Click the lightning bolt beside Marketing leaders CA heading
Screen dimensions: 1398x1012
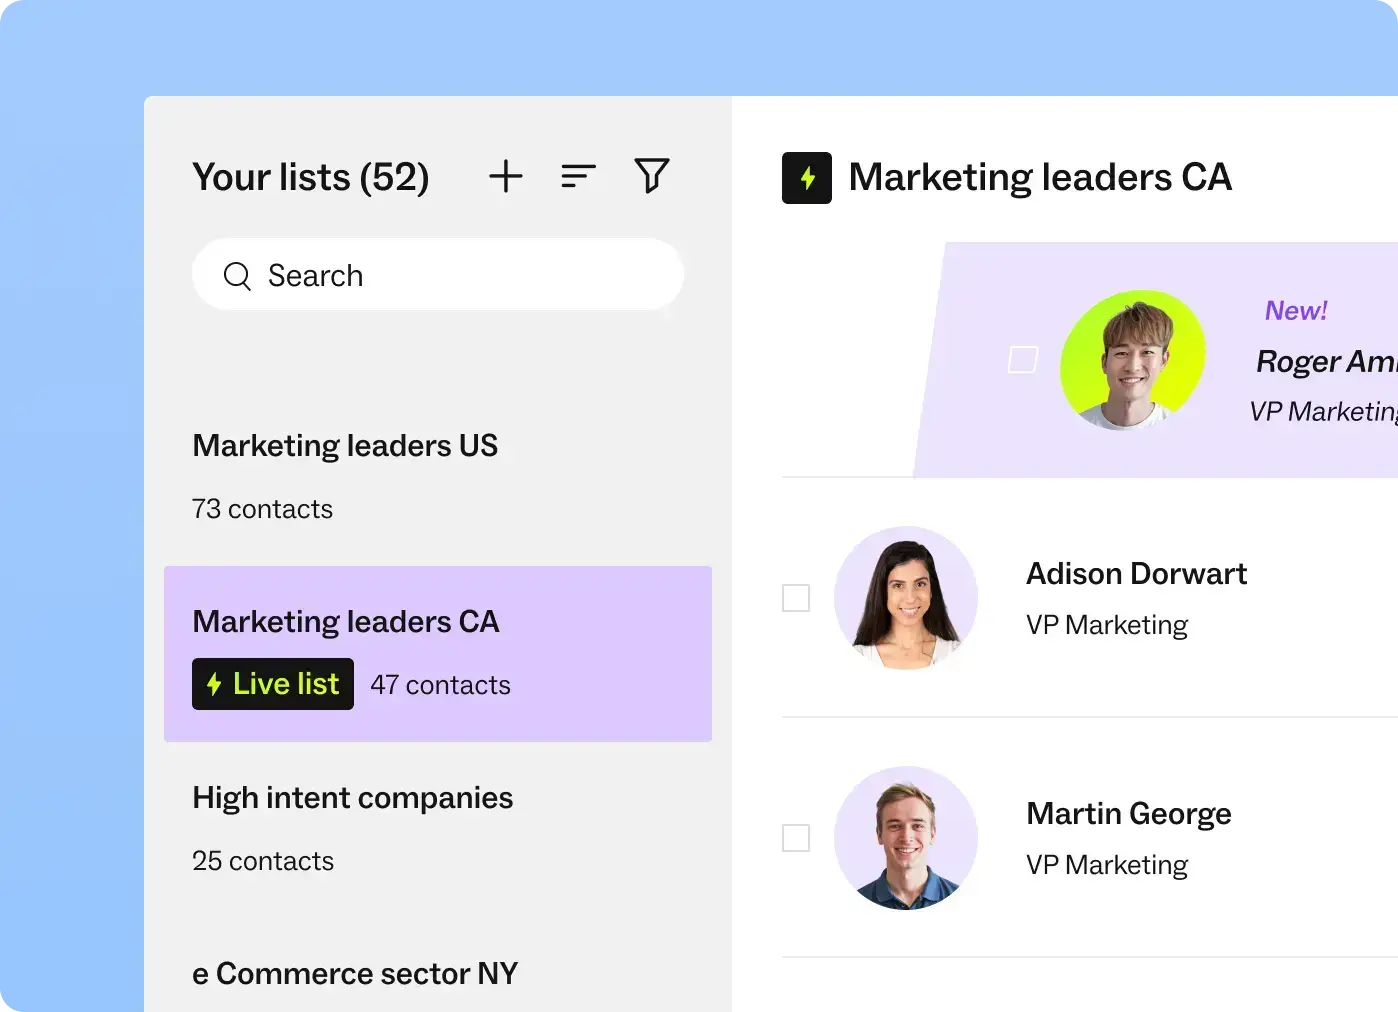[x=806, y=177]
